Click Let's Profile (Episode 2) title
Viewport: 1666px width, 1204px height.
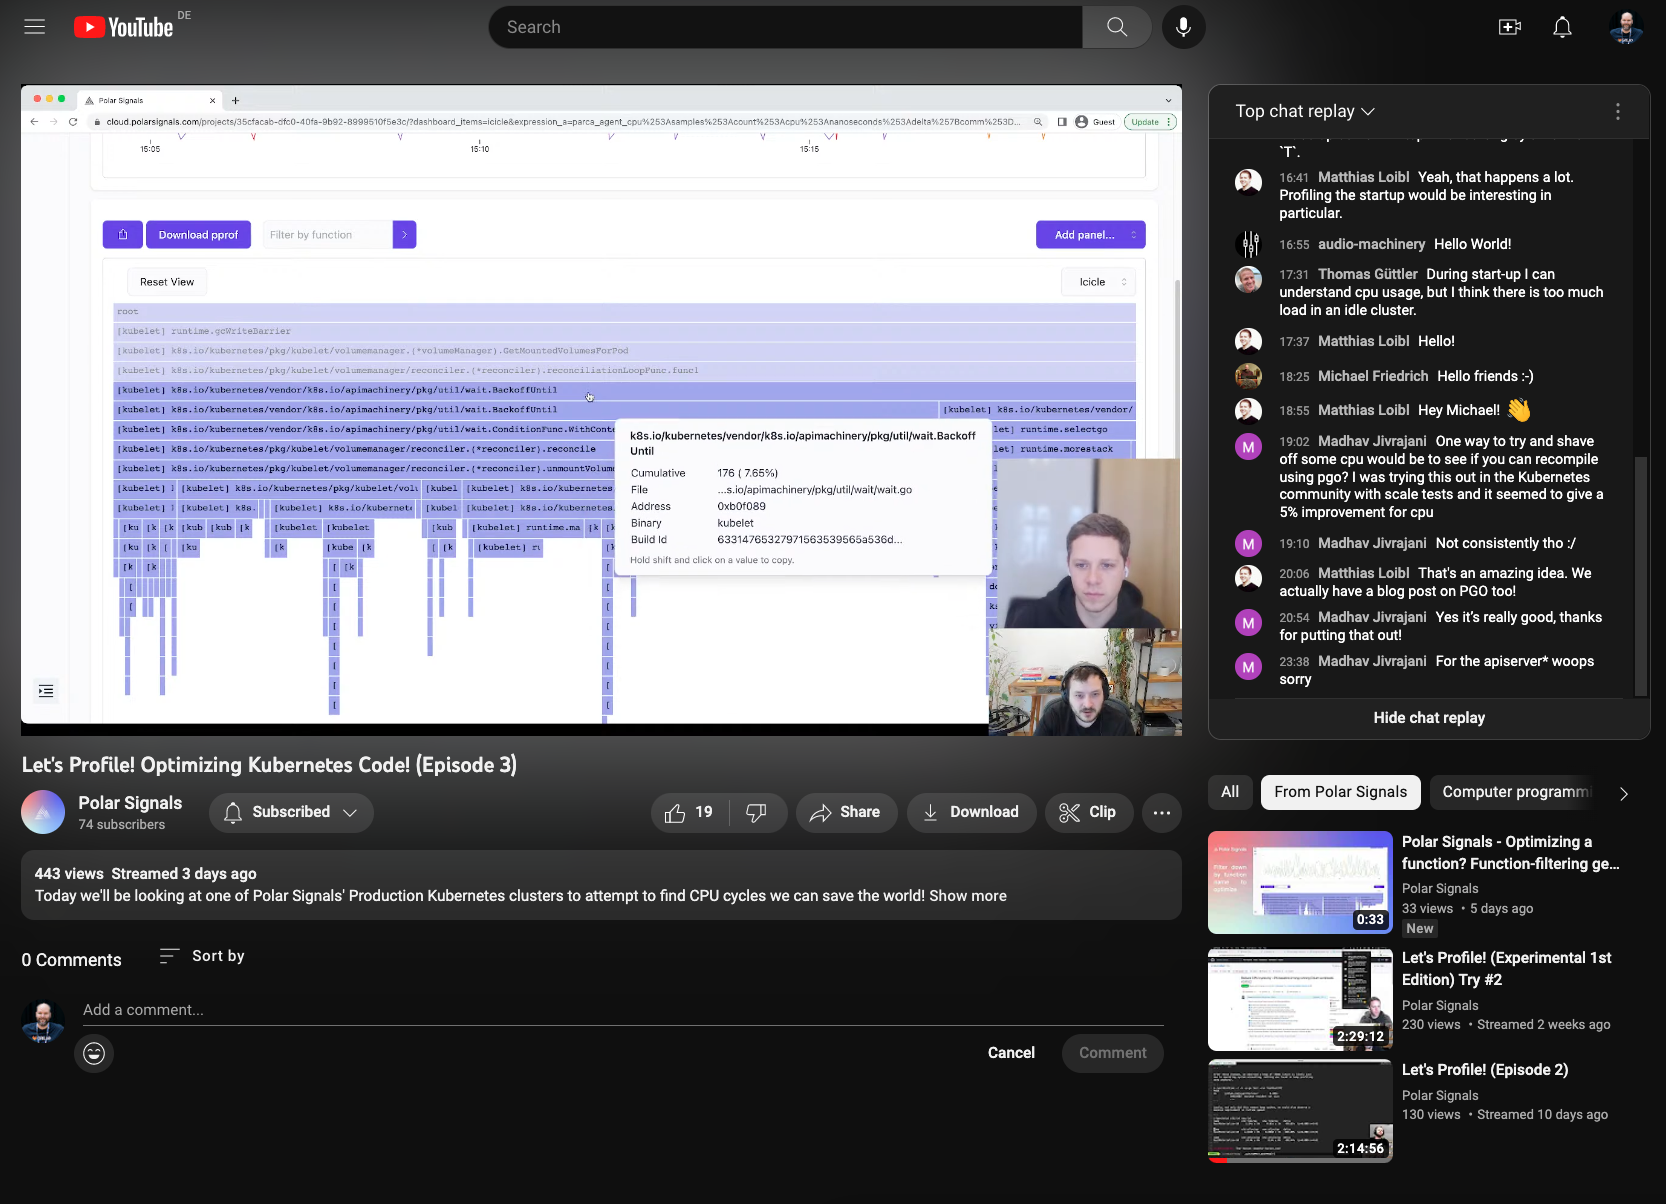click(x=1485, y=1070)
